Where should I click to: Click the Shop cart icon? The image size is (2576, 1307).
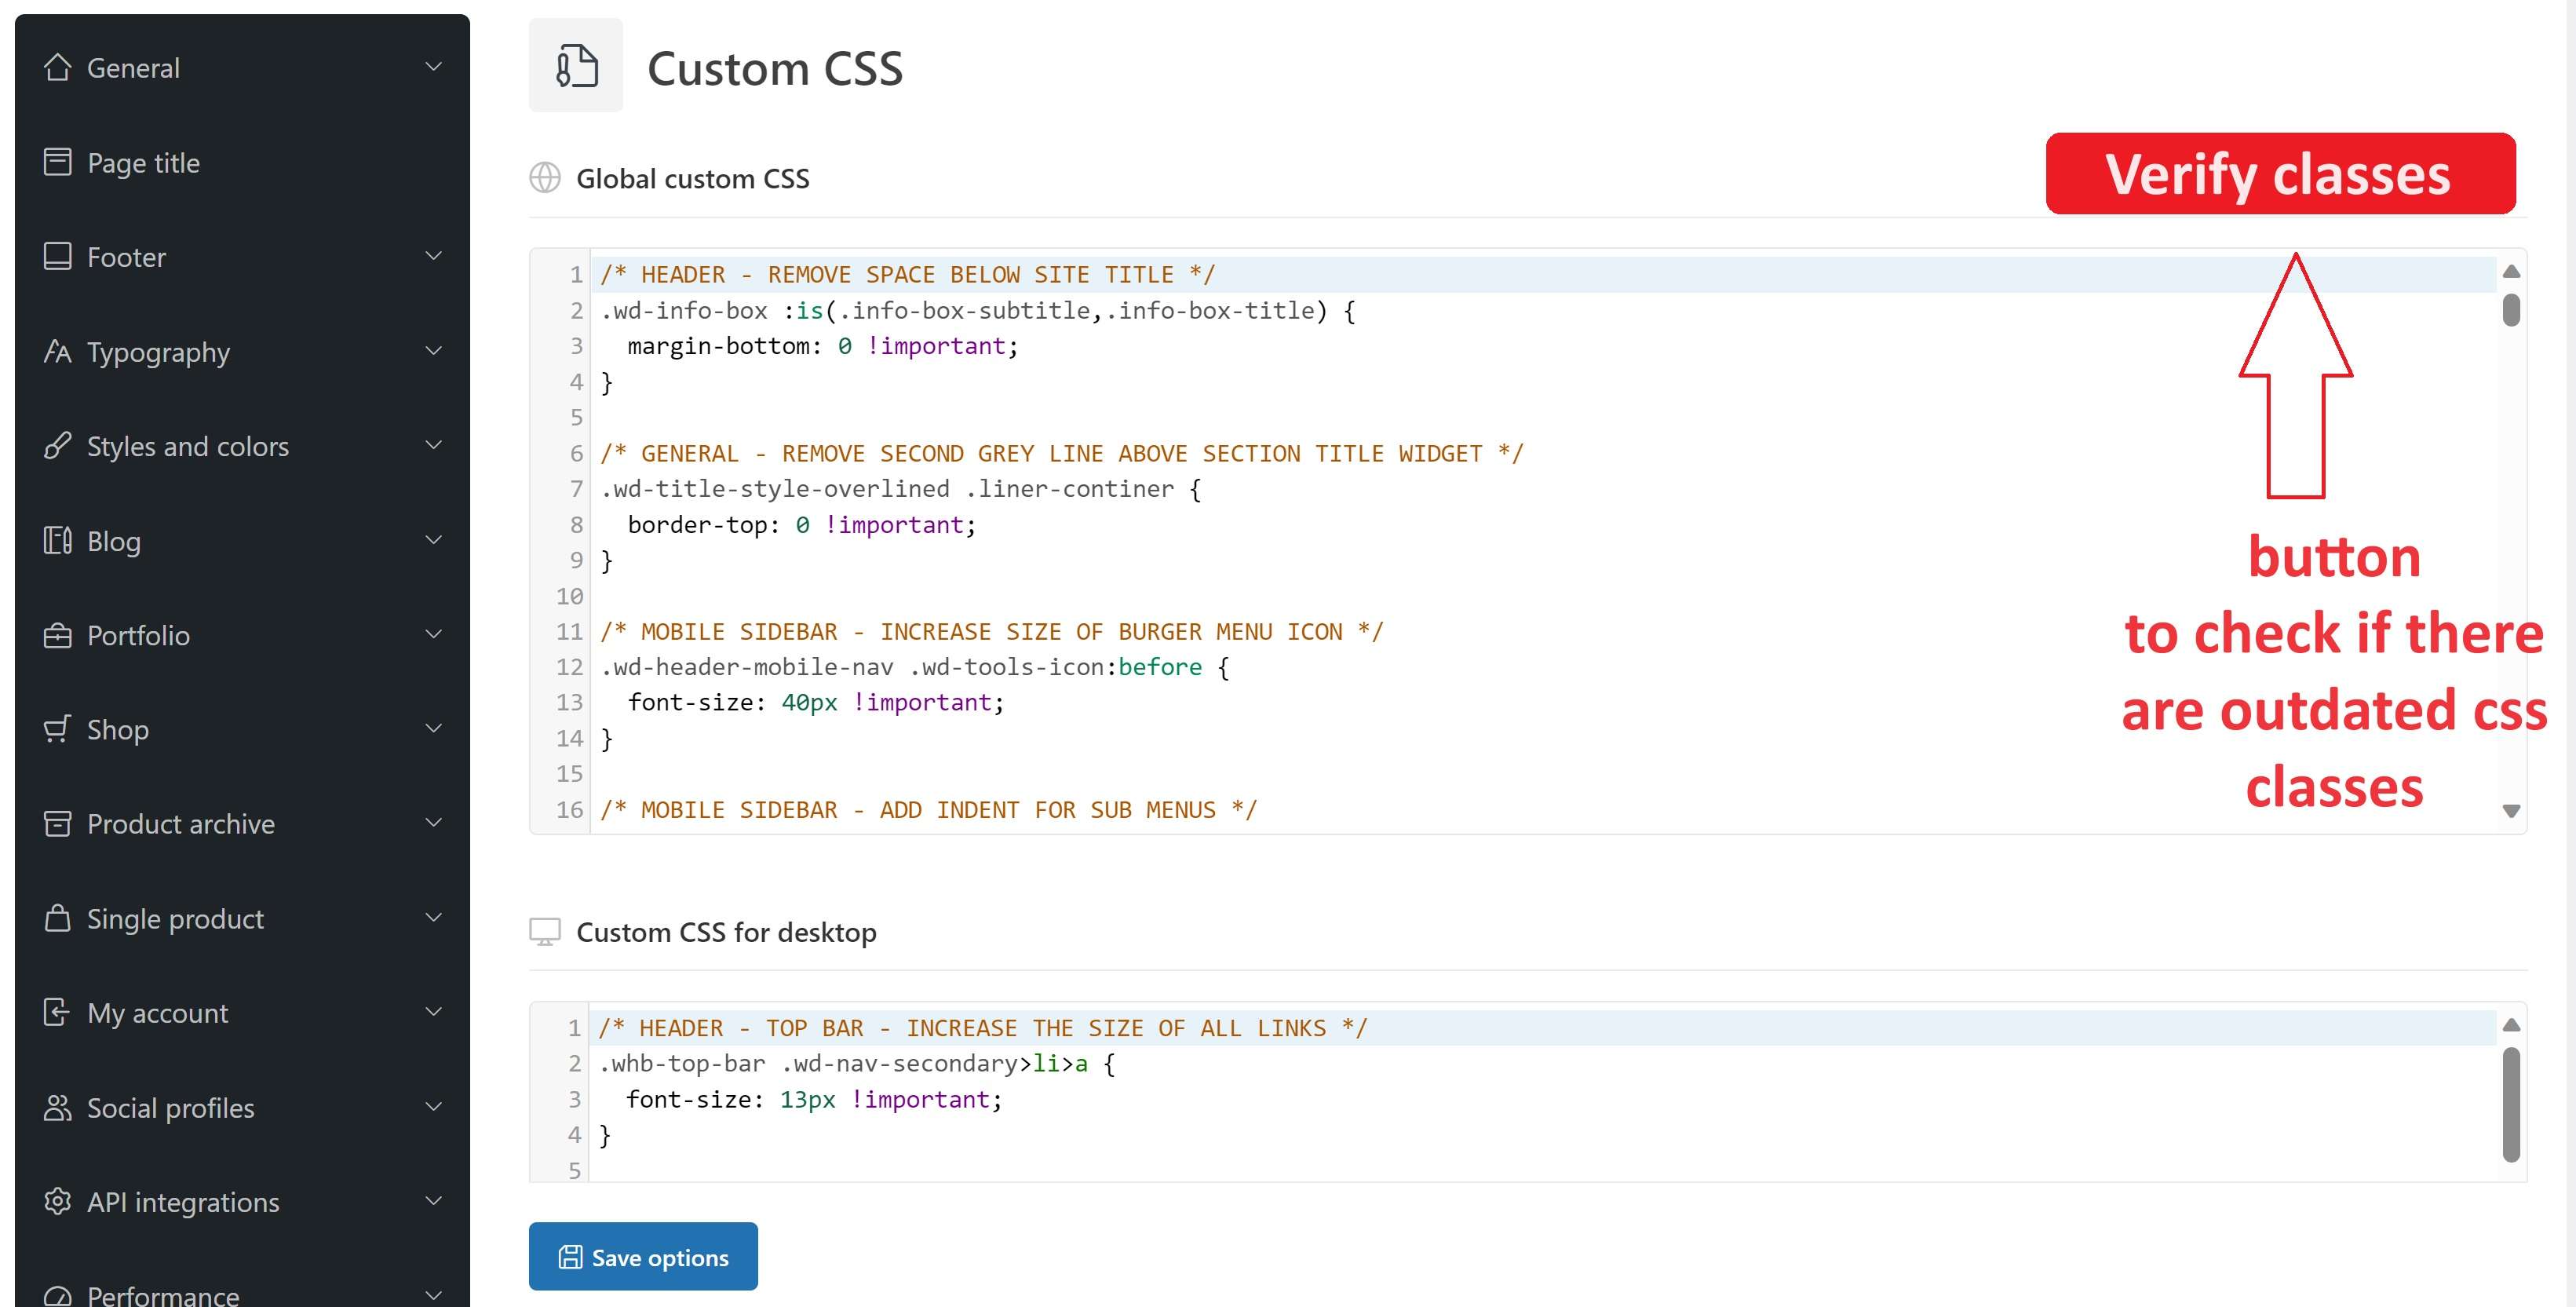click(x=58, y=729)
